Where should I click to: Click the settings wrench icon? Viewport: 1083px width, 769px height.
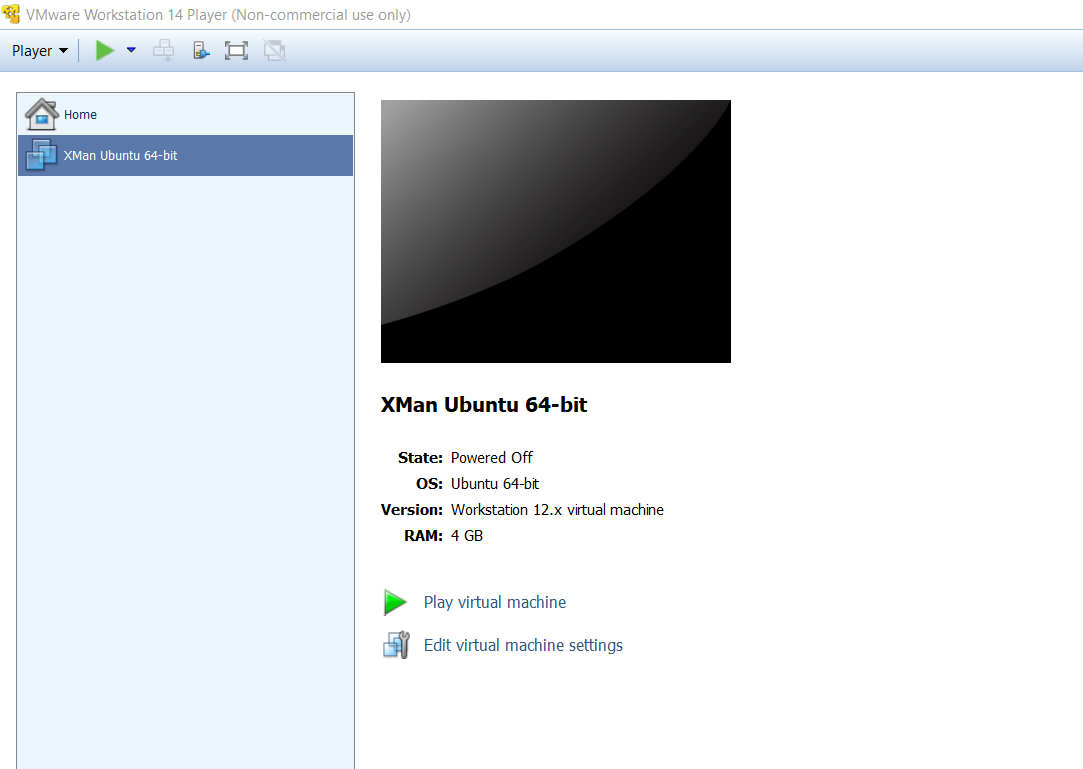[x=396, y=645]
